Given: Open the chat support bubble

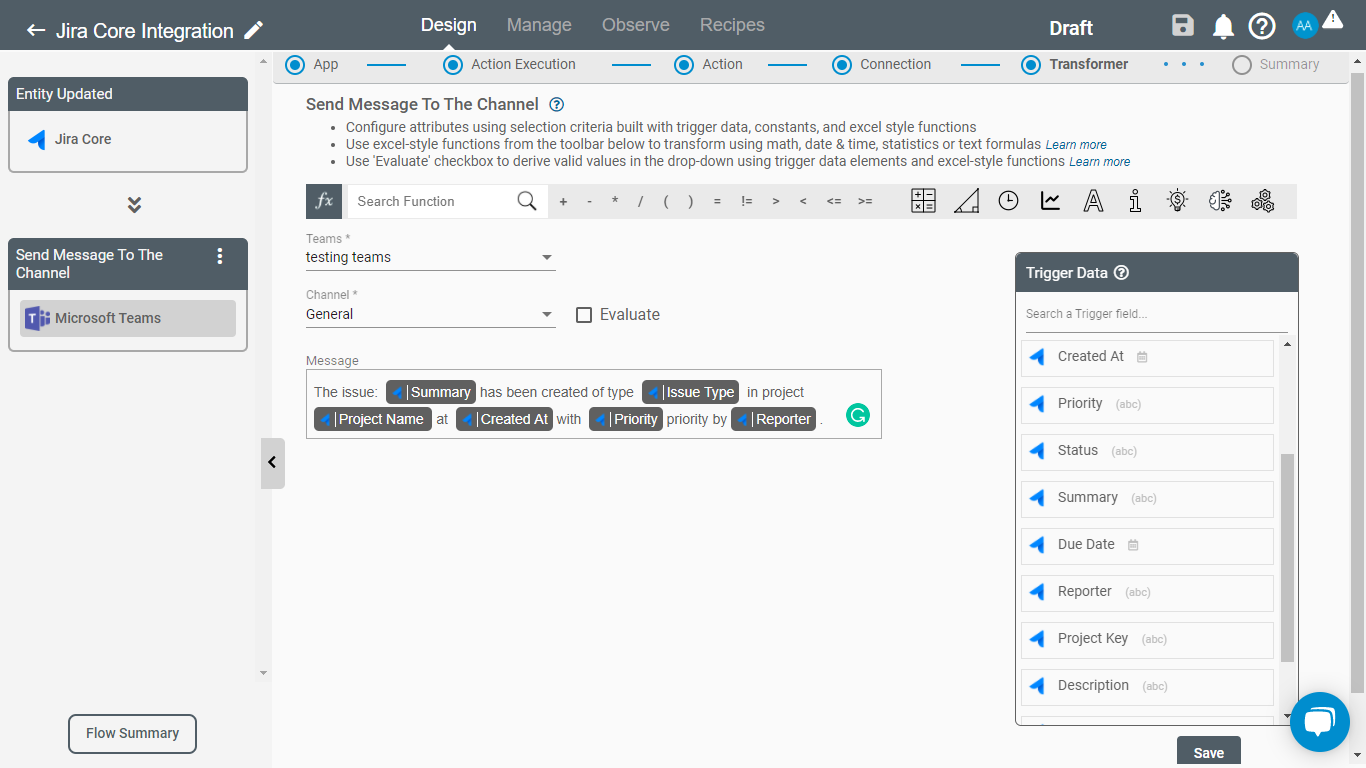Looking at the screenshot, I should (1320, 721).
